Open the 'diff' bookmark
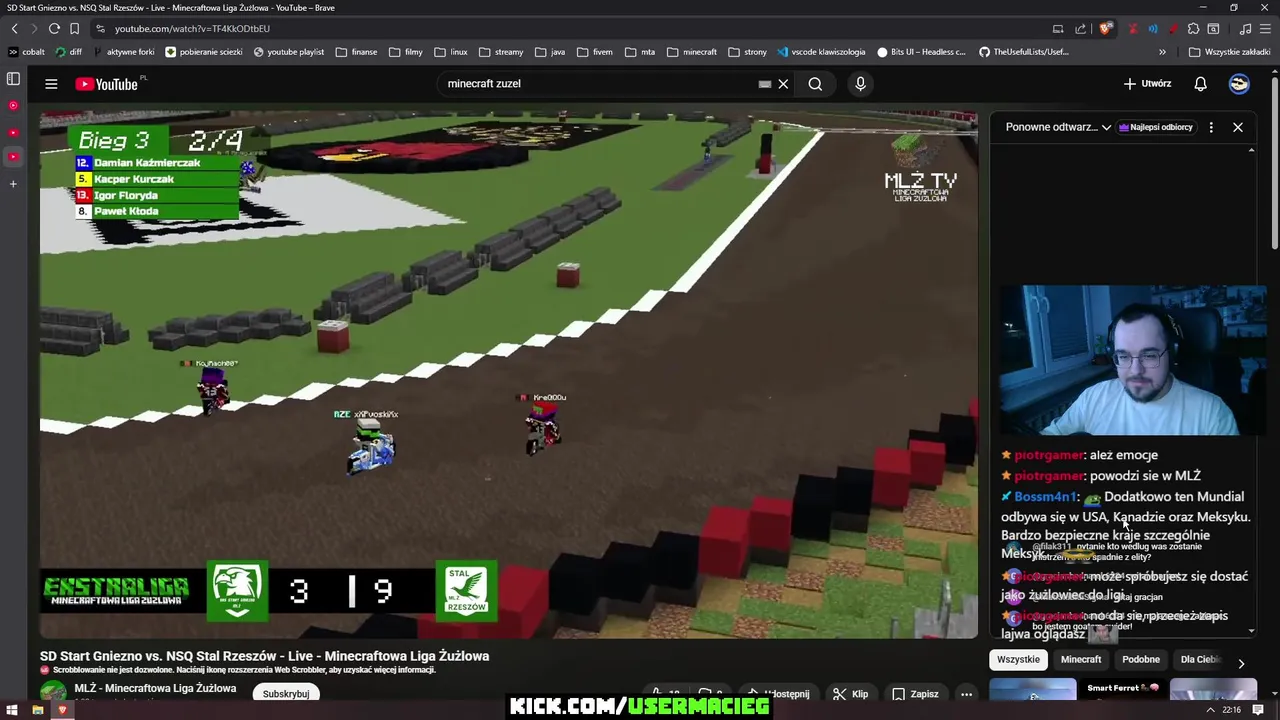Image resolution: width=1280 pixels, height=720 pixels. (x=69, y=52)
